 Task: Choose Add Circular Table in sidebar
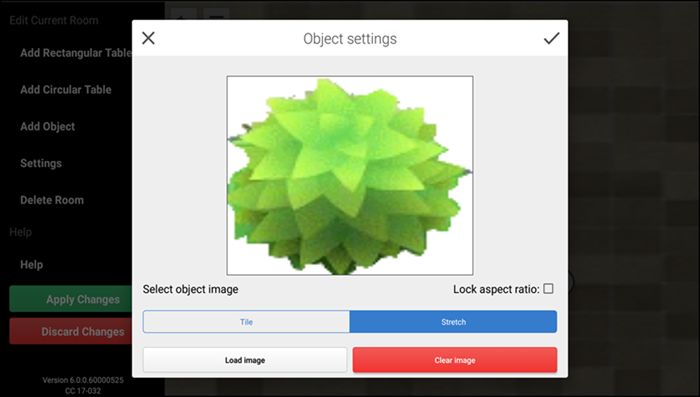pyautogui.click(x=66, y=89)
